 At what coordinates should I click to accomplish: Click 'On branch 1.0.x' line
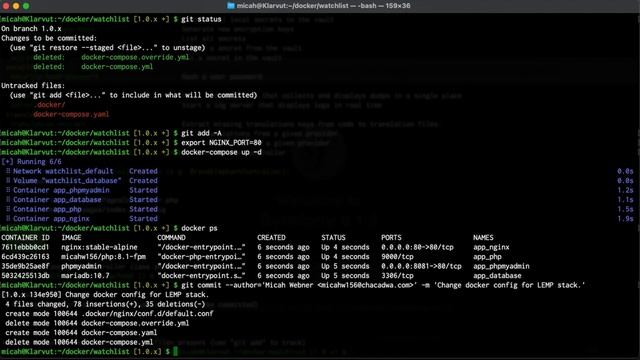tap(31, 29)
